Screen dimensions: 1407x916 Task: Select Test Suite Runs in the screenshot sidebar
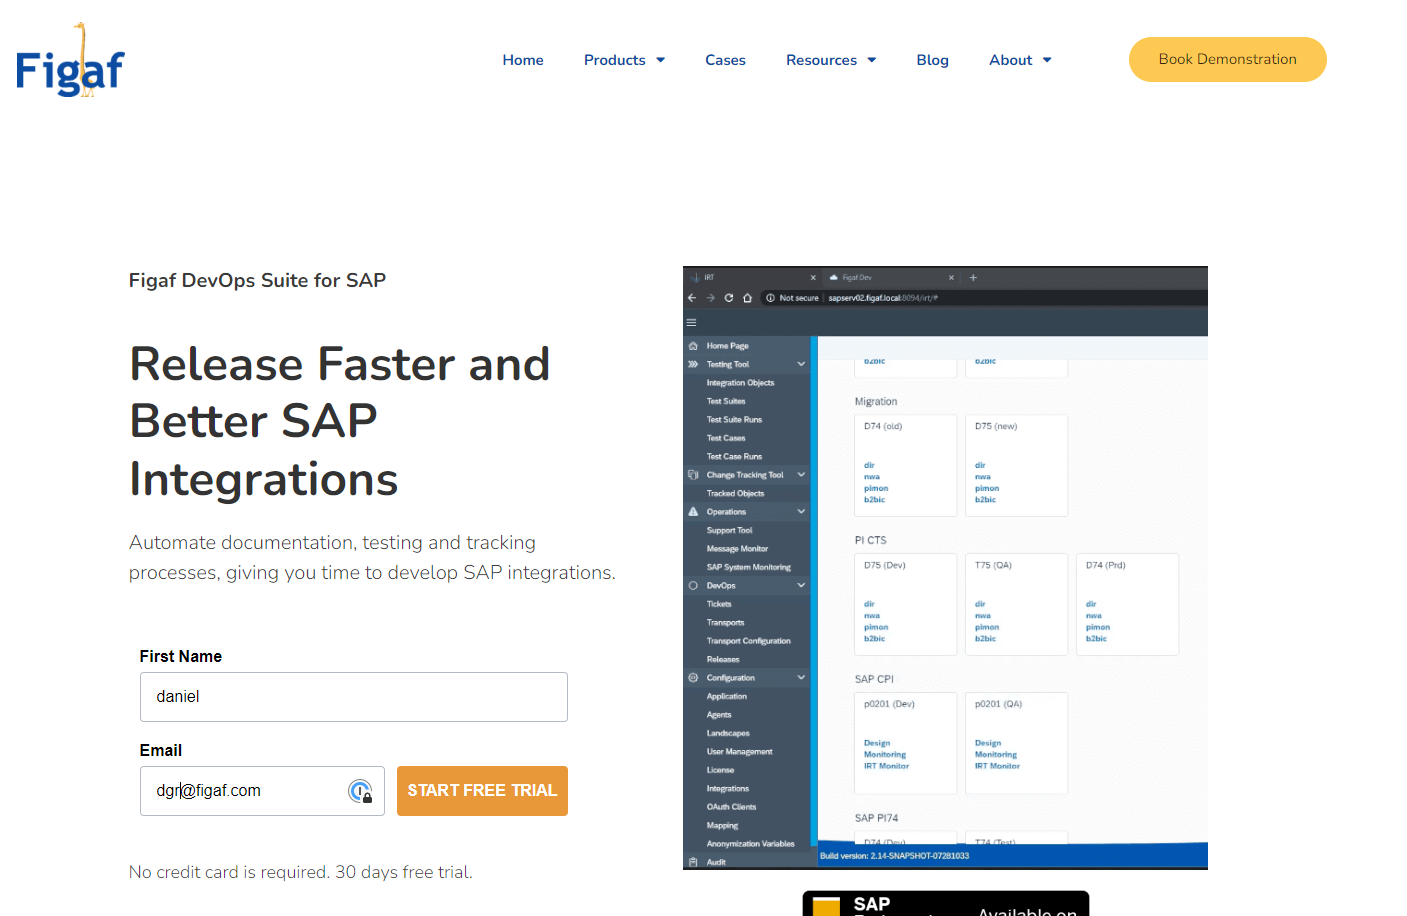[x=734, y=420]
